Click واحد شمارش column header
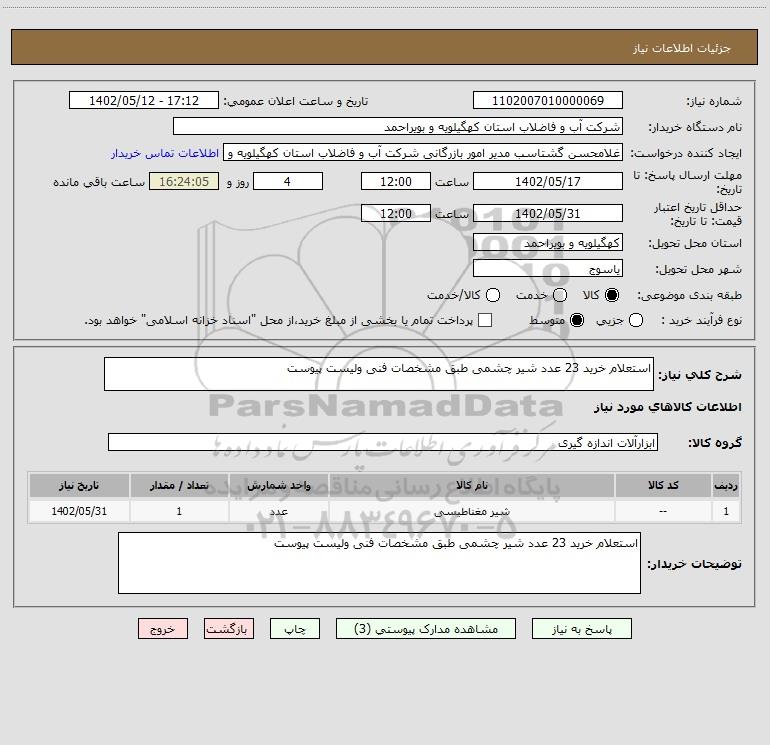770x745 pixels. (x=278, y=485)
